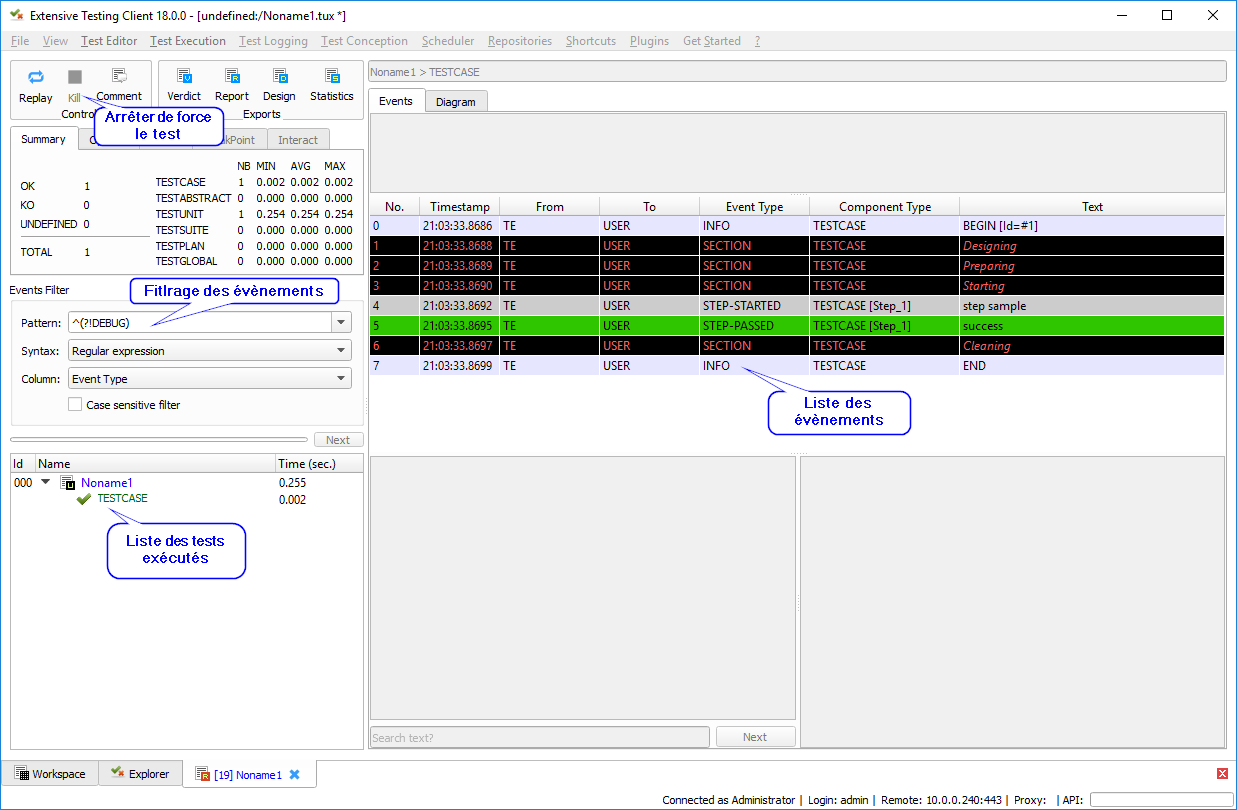The height and width of the screenshot is (810, 1237).
Task: Click the green check icon beside TESTCASE
Action: coord(84,499)
